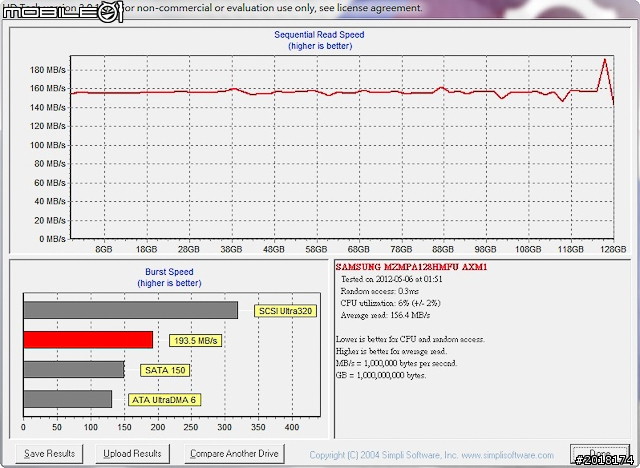Click the SCSI Ultra320 yellow label
640x468 pixels.
283,311
